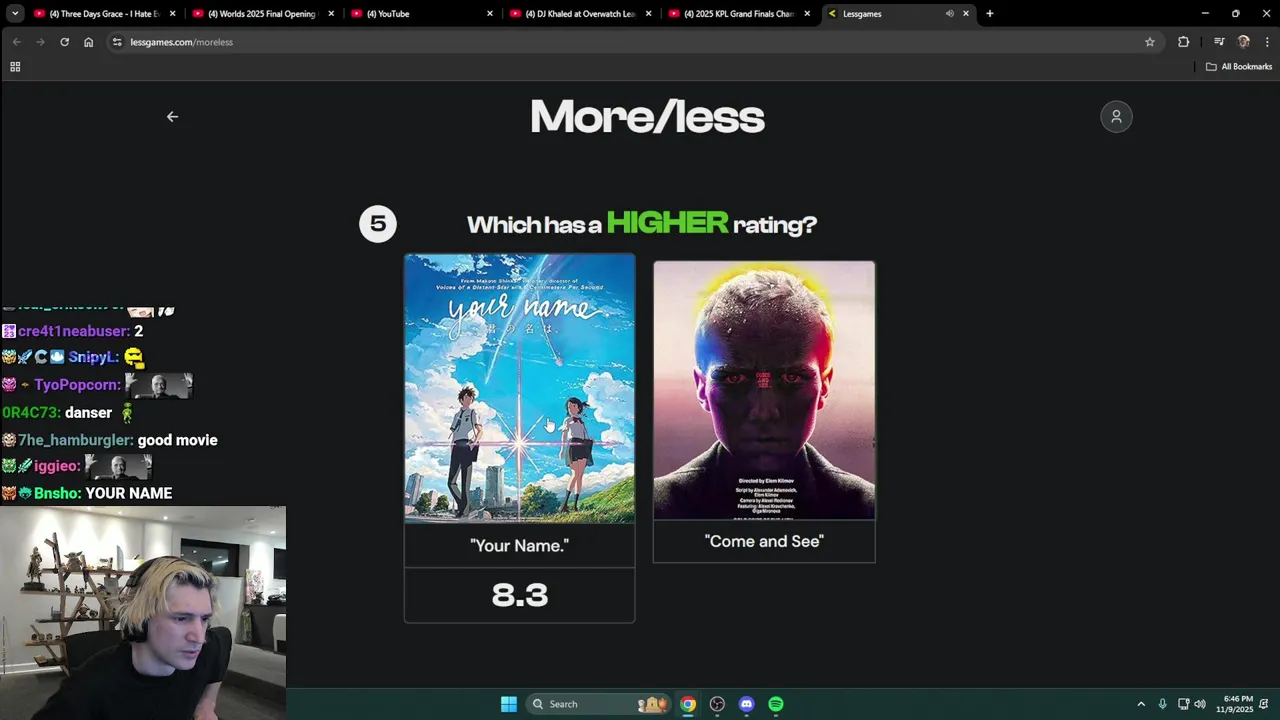Close the Three Days Grace tab
This screenshot has width=1280, height=720.
(173, 14)
